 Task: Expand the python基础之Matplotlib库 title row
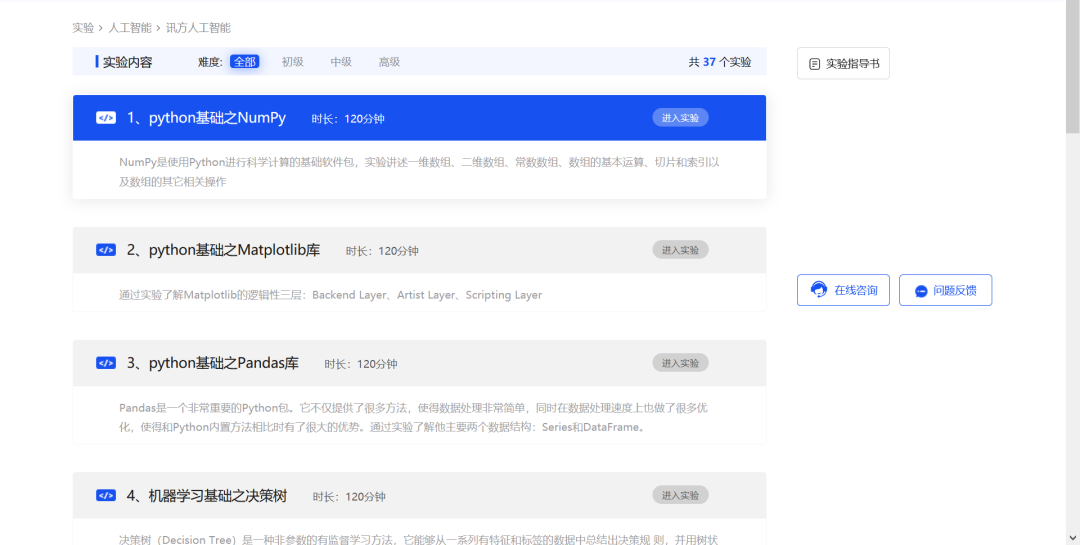click(234, 250)
